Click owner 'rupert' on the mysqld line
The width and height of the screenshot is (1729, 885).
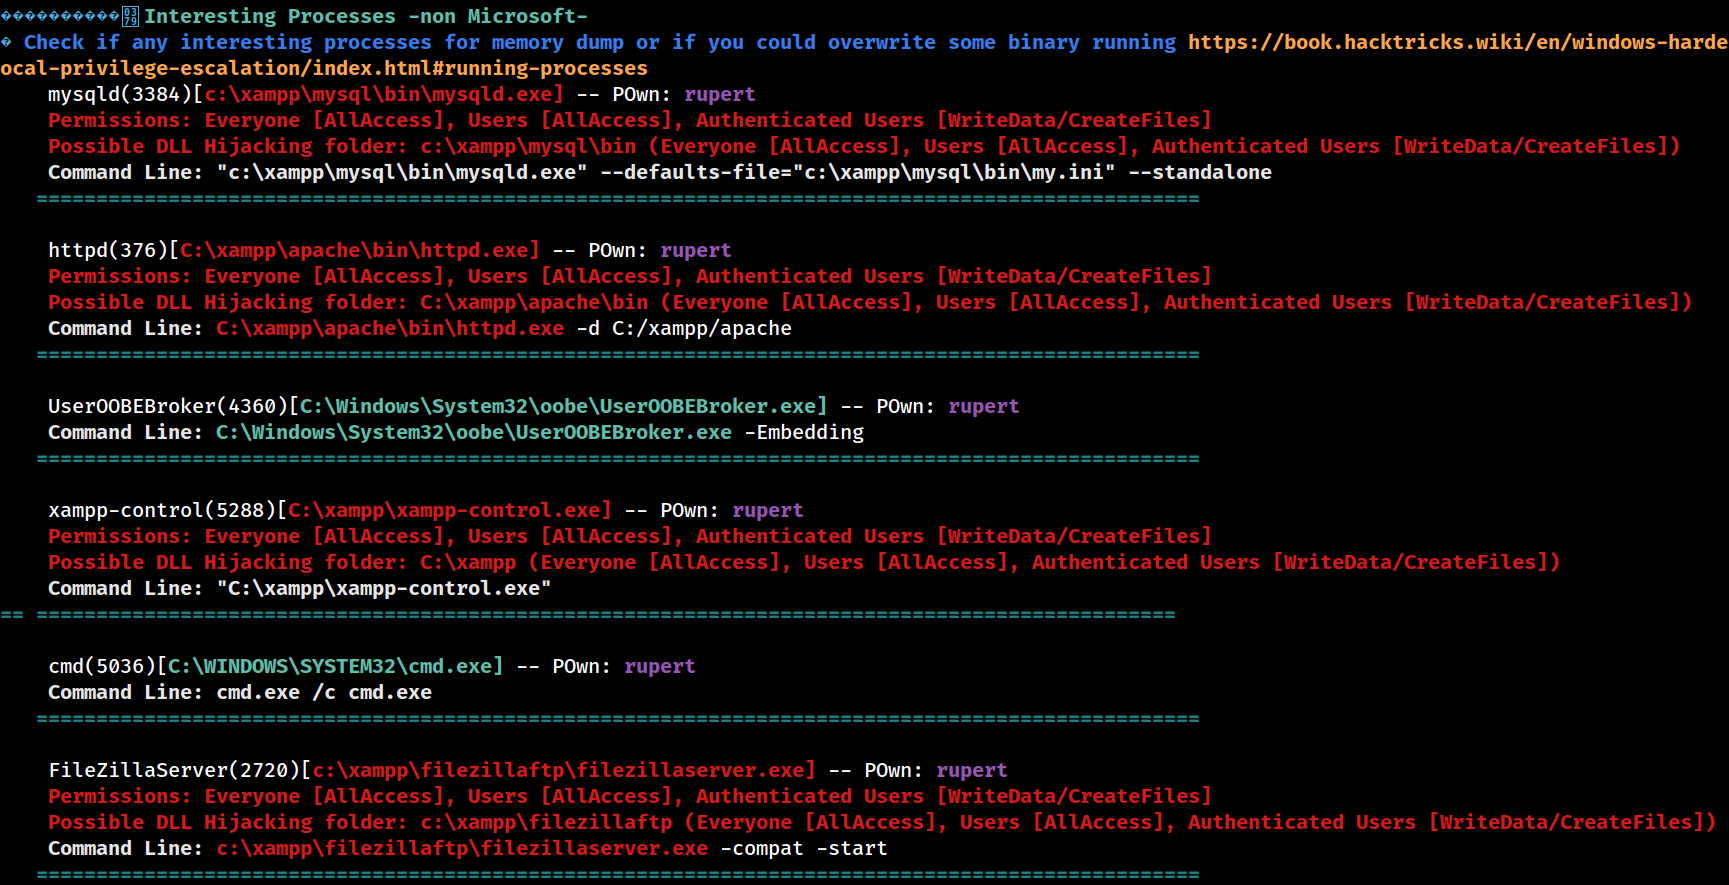tap(720, 94)
